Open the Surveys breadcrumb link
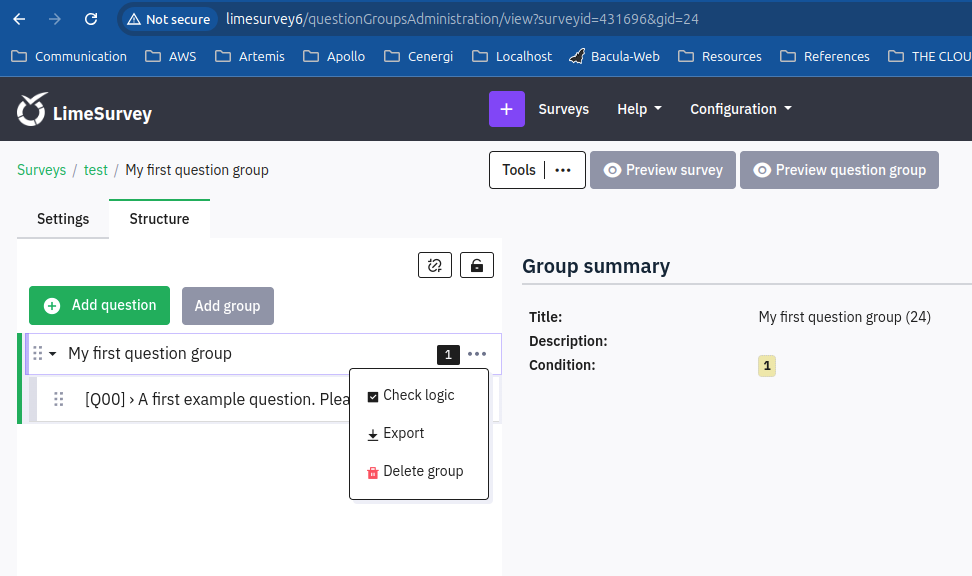Screen dimensions: 972x576 [x=41, y=170]
